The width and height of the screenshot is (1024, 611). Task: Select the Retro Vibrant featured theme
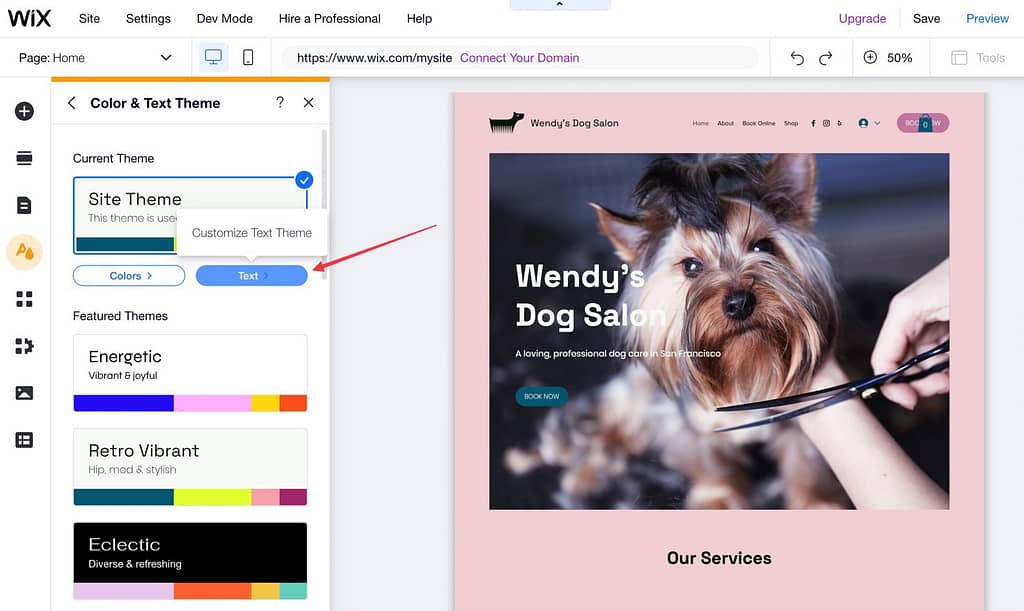190,467
